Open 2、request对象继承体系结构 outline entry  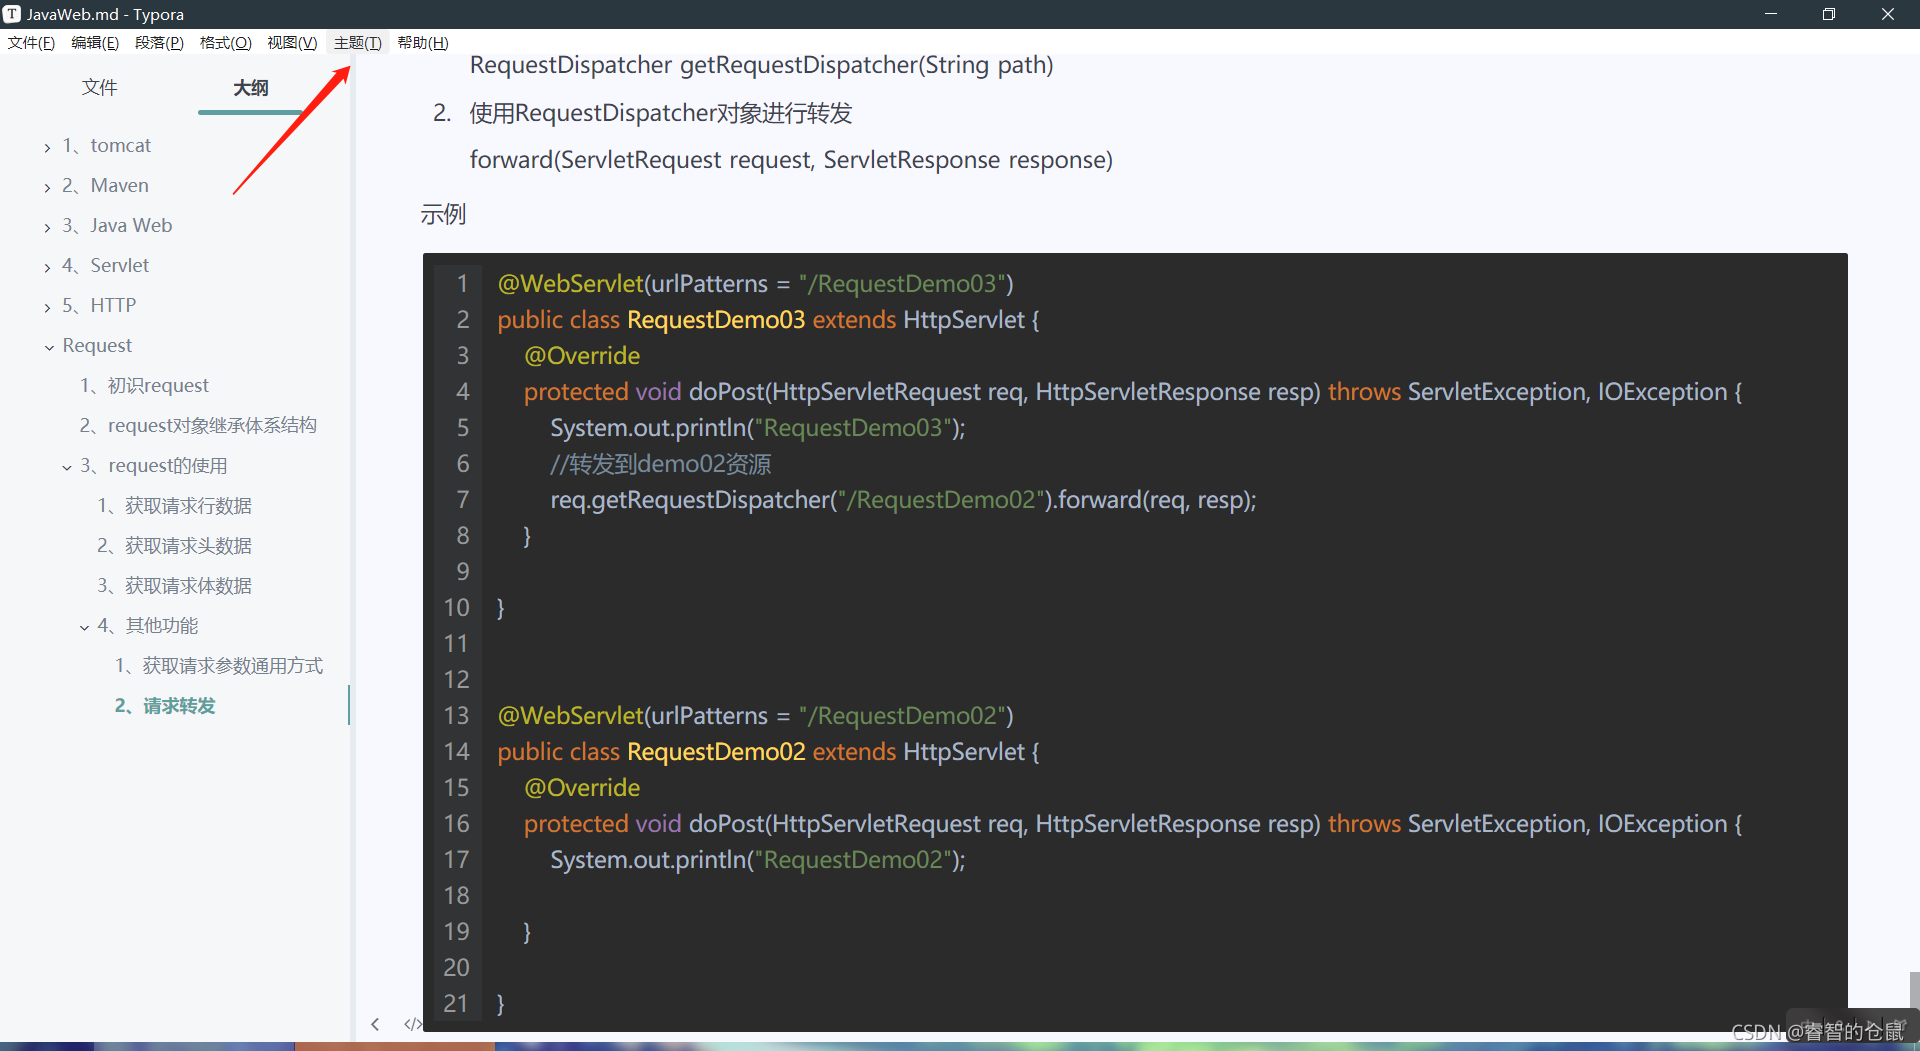(x=198, y=426)
